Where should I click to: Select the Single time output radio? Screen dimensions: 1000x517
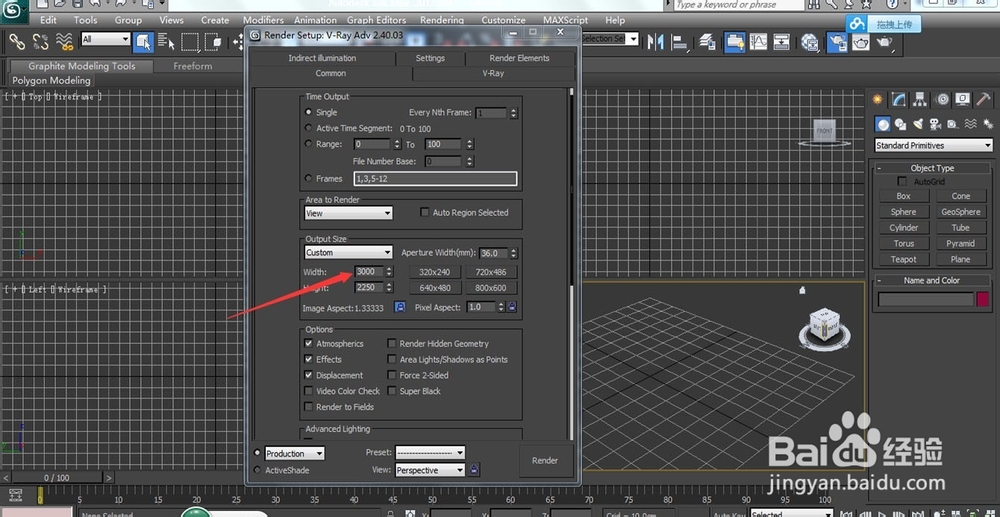coord(309,112)
